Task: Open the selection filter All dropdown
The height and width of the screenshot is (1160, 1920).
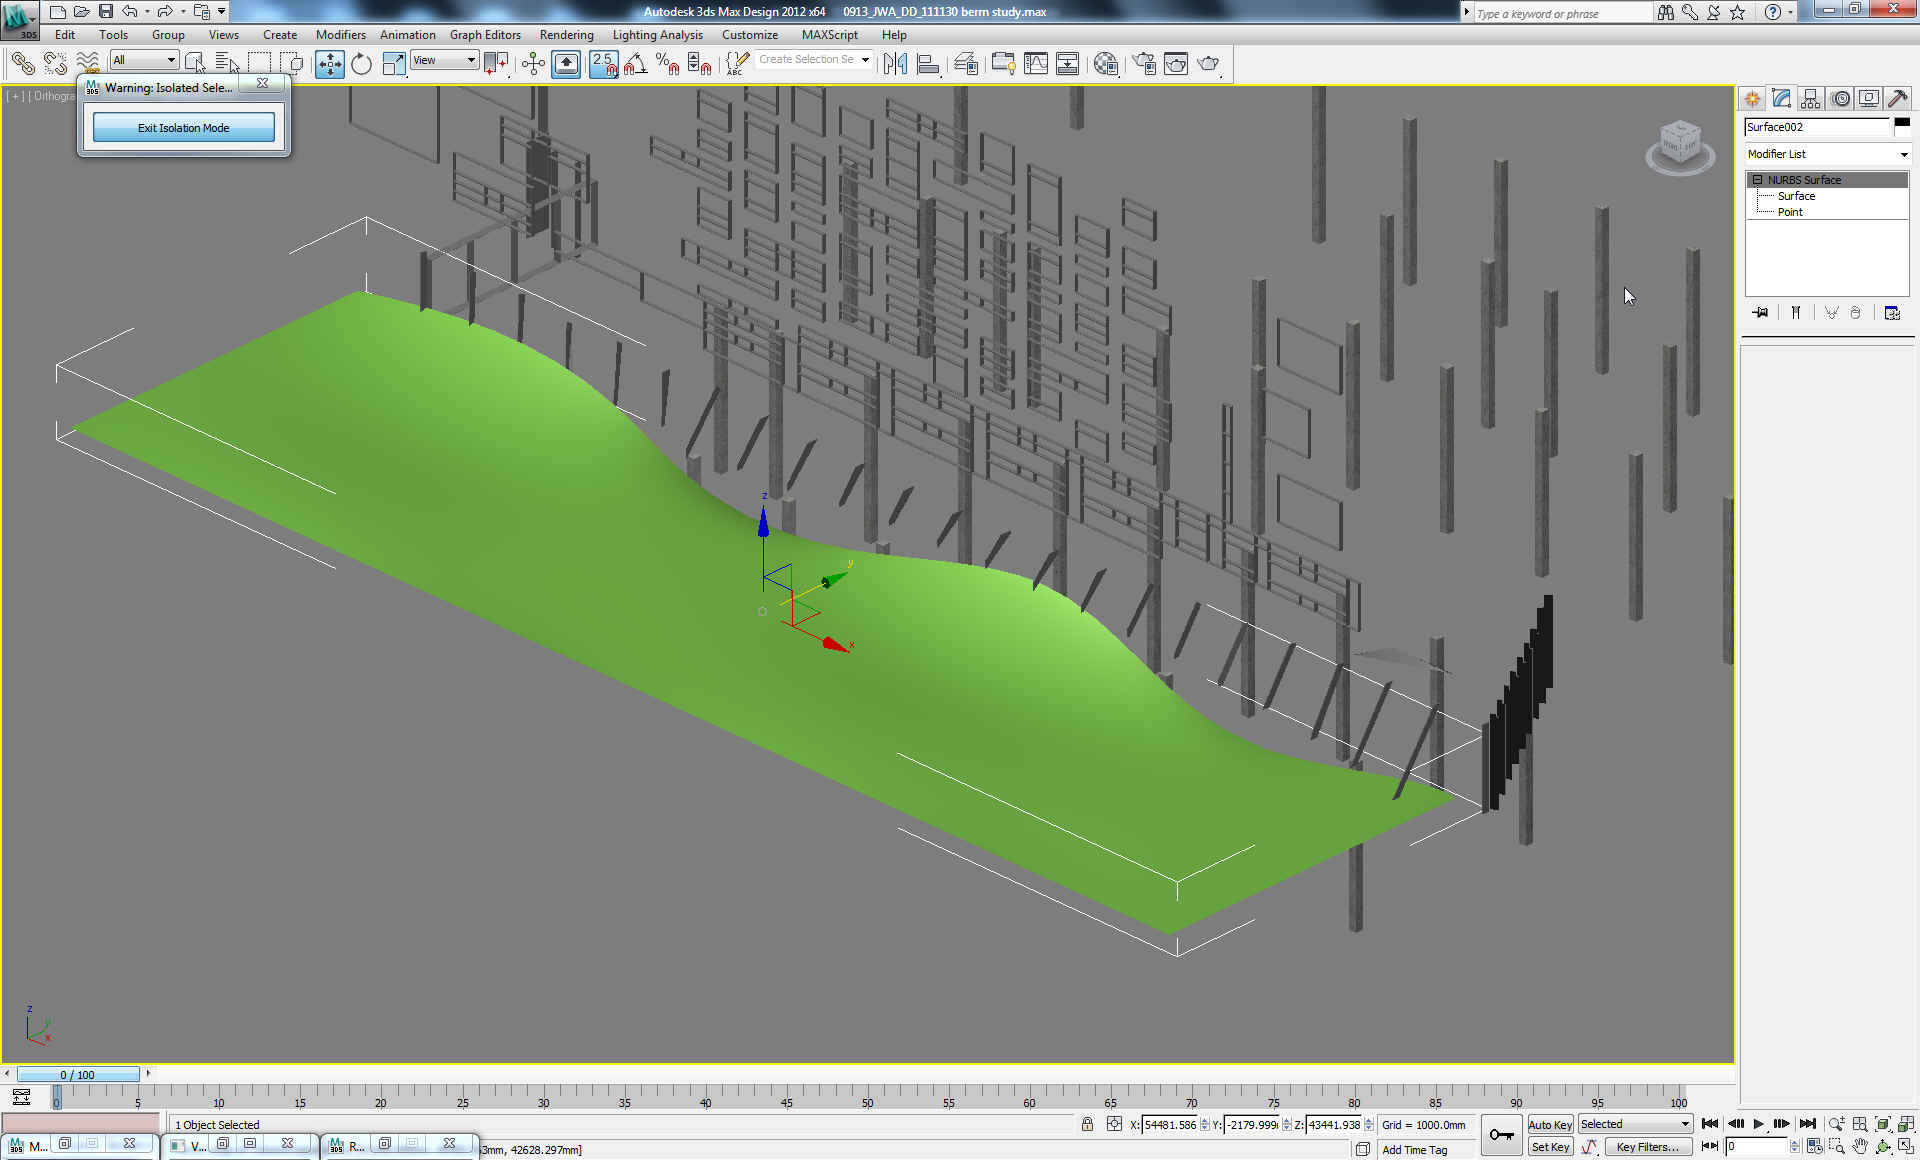Action: pos(144,60)
